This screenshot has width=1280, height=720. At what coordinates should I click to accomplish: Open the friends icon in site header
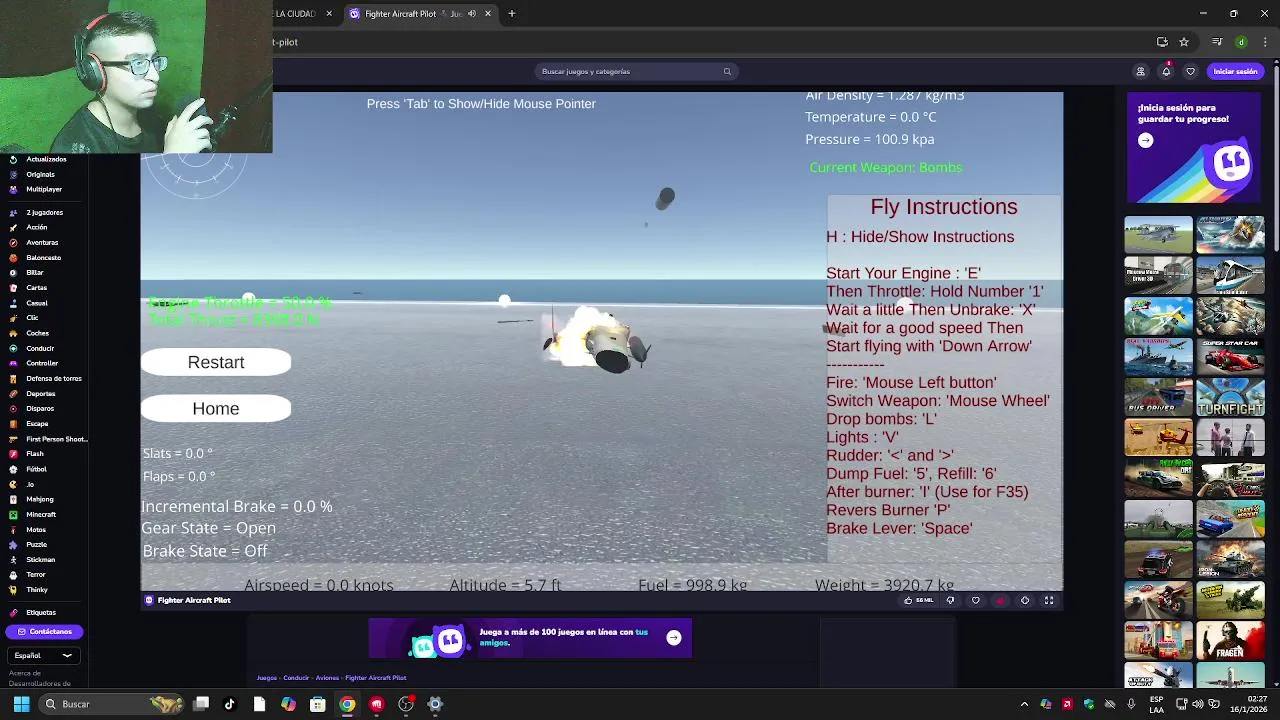pyautogui.click(x=1140, y=71)
